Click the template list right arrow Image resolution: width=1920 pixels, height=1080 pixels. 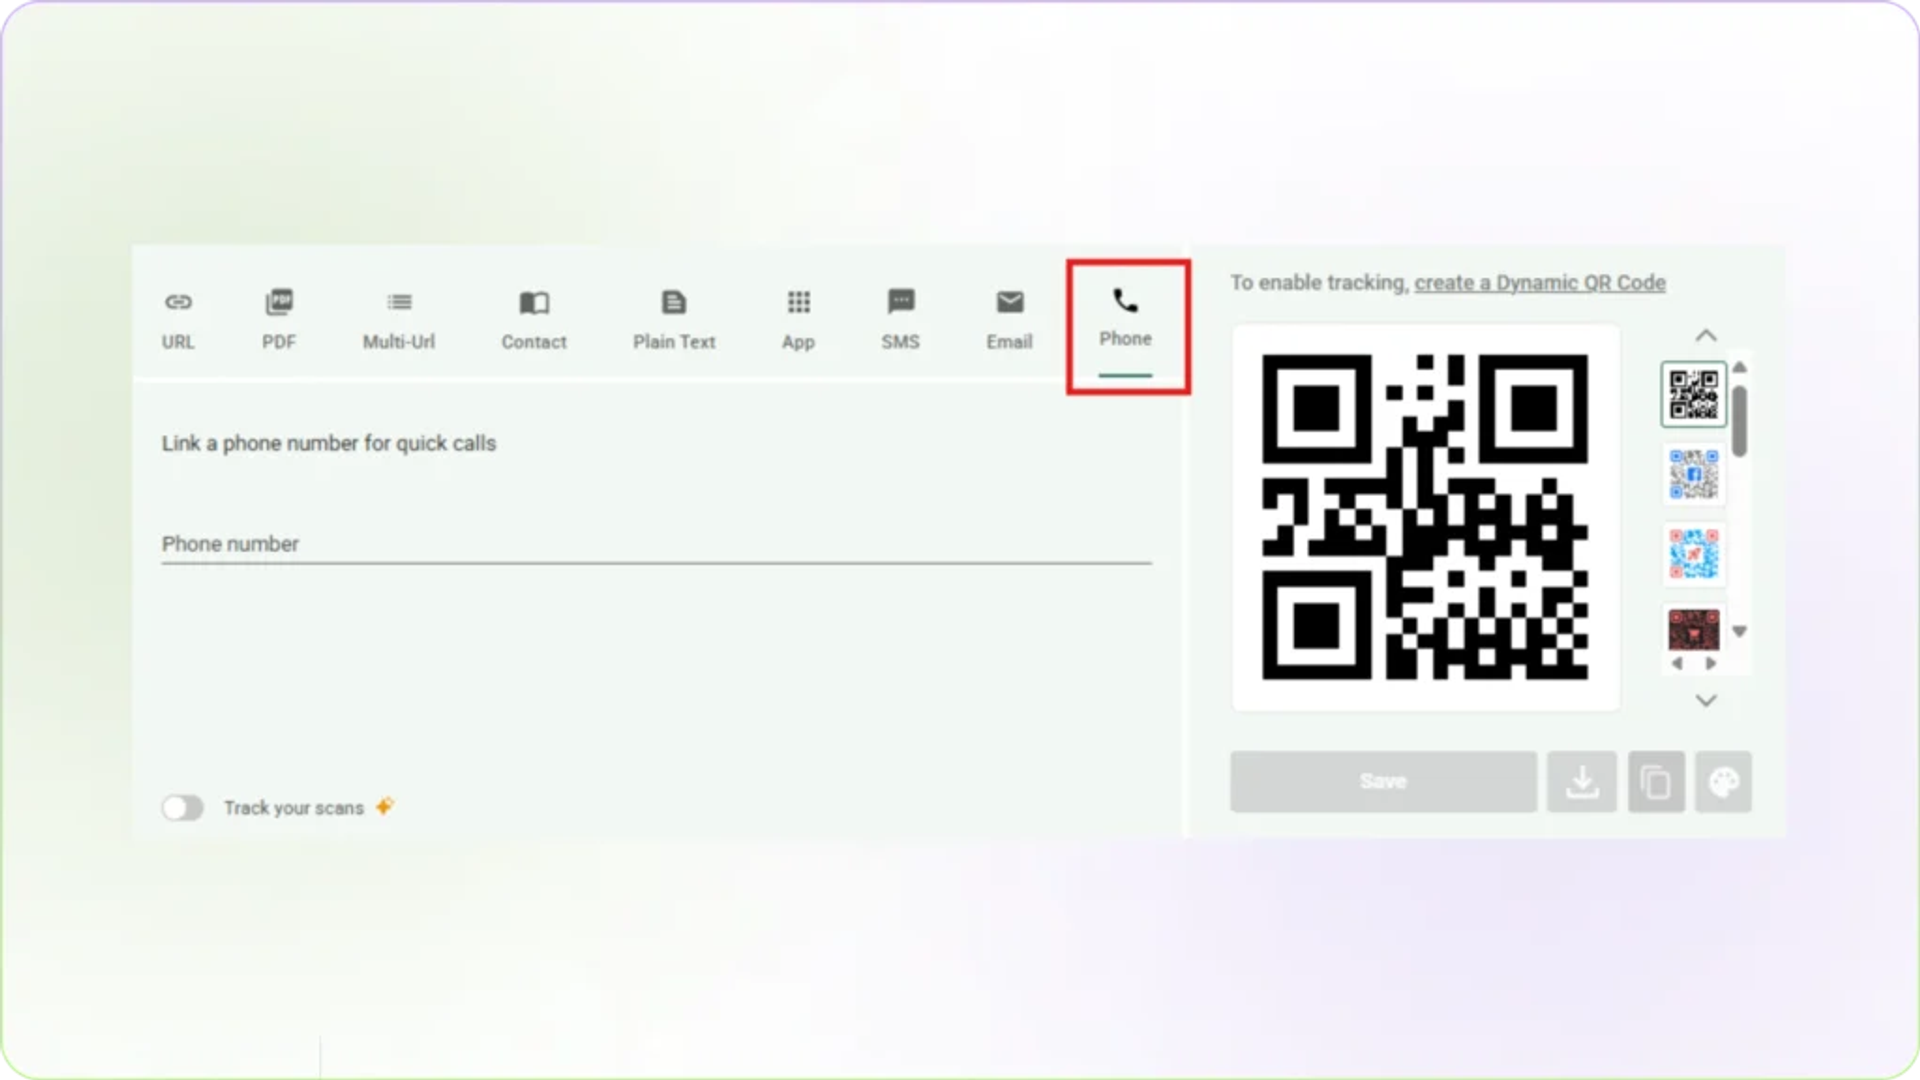(x=1711, y=664)
